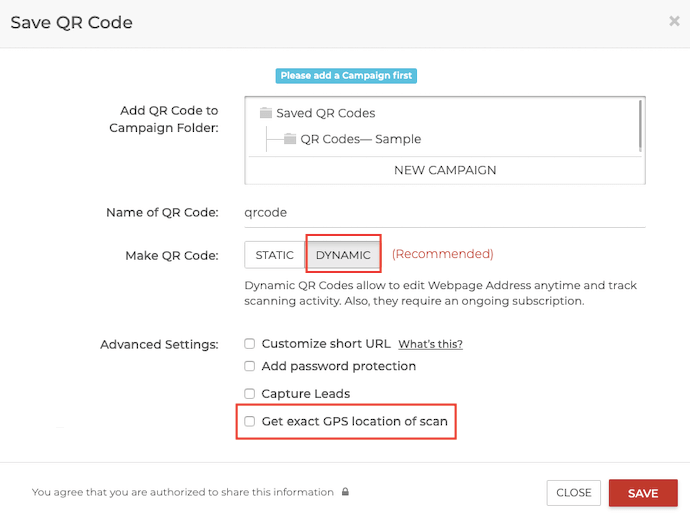
Task: Click the campaign folder list scrollbar
Action: coord(640,126)
